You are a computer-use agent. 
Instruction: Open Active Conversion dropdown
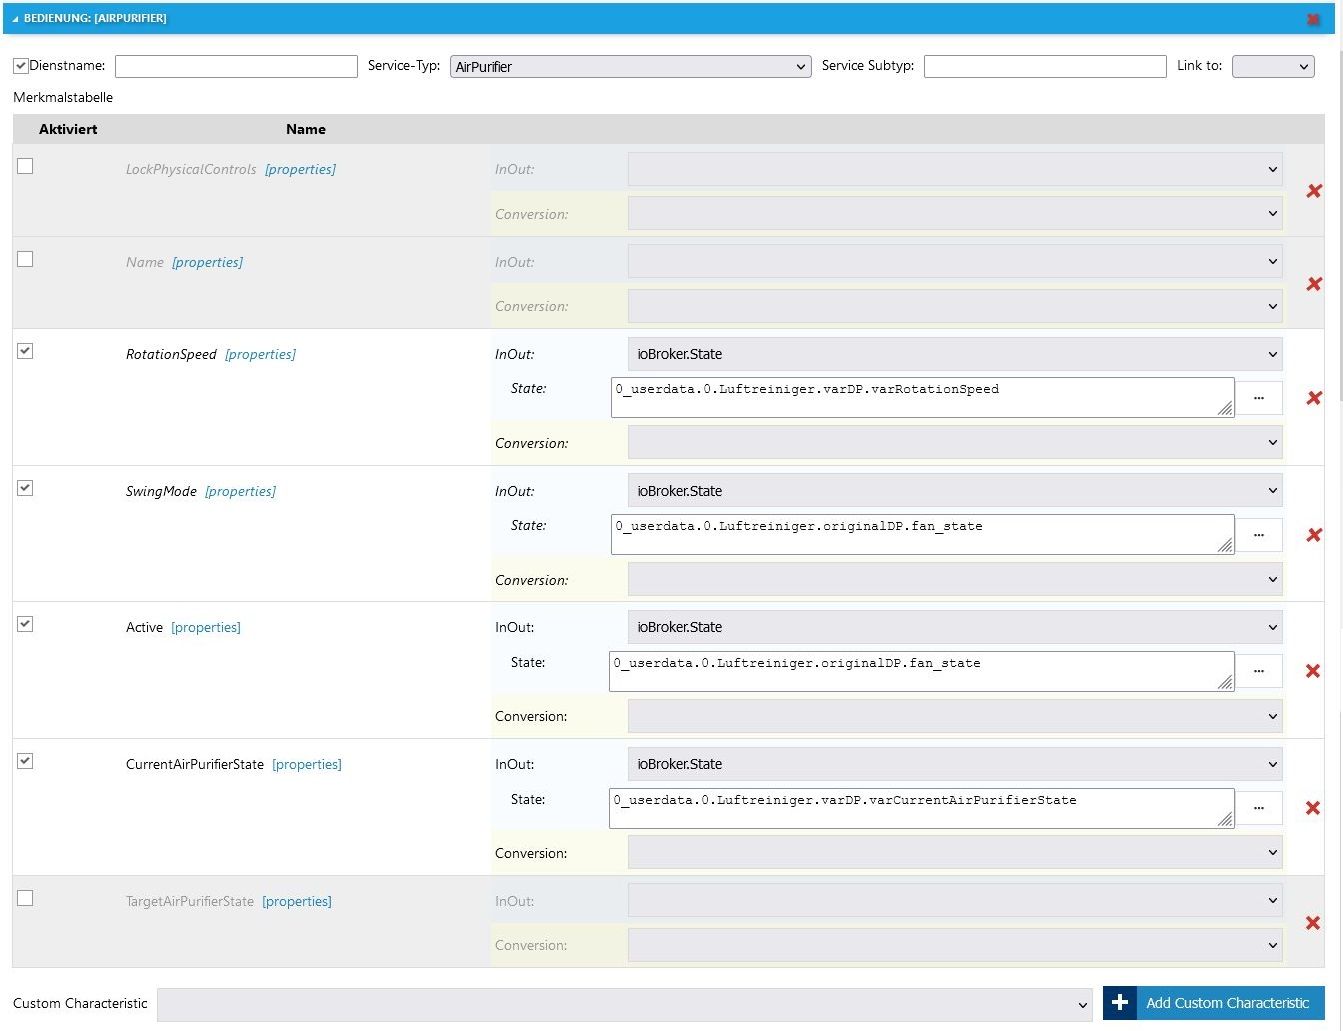[x=955, y=716]
